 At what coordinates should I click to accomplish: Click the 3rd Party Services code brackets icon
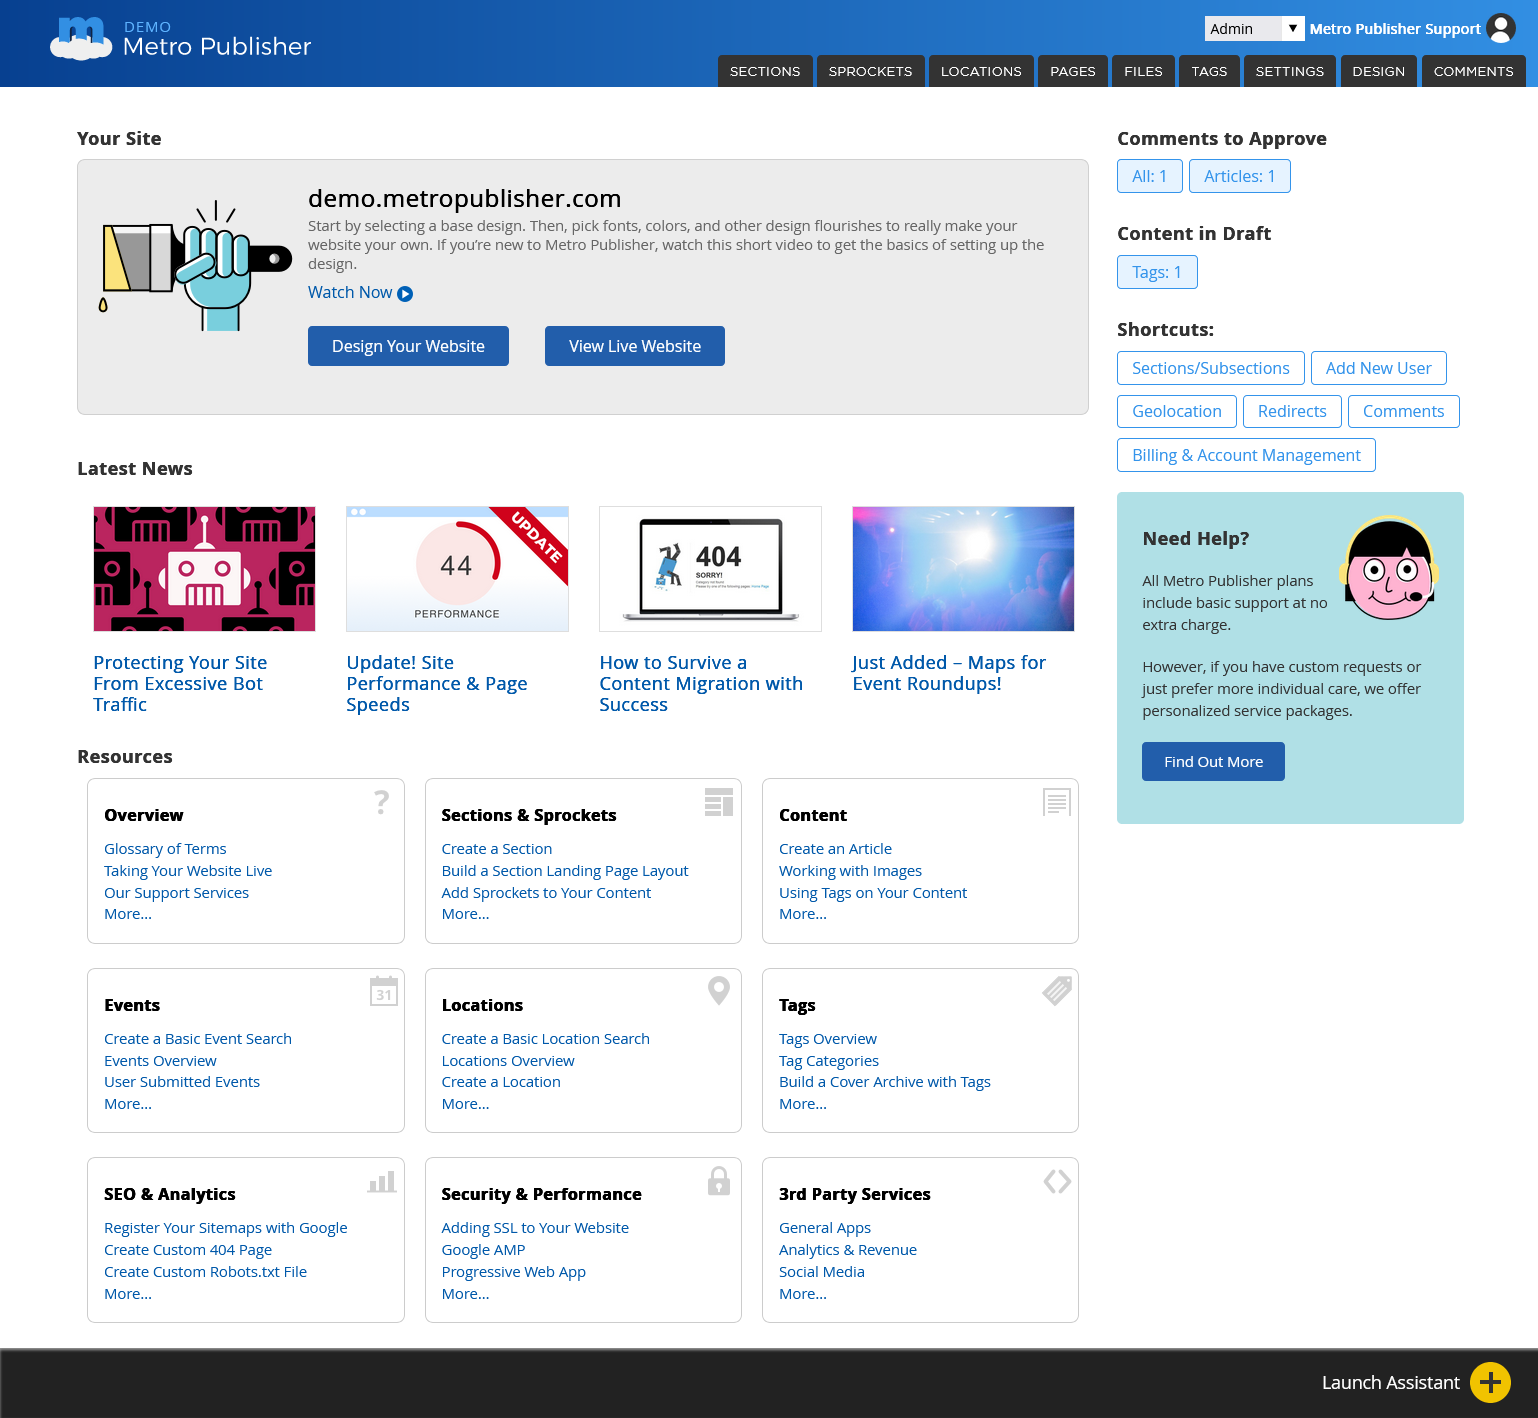[1057, 1181]
